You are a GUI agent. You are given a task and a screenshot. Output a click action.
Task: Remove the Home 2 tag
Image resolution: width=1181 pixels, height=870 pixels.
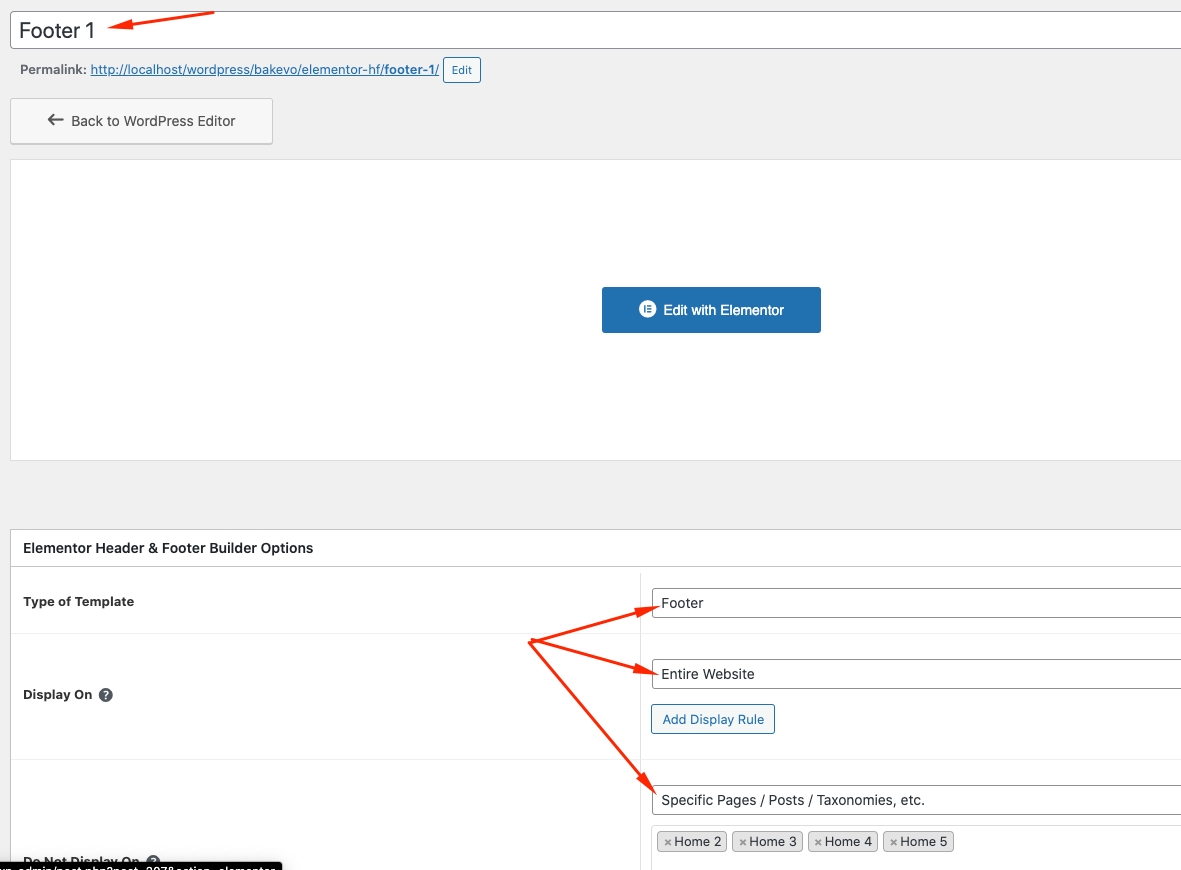tap(668, 842)
